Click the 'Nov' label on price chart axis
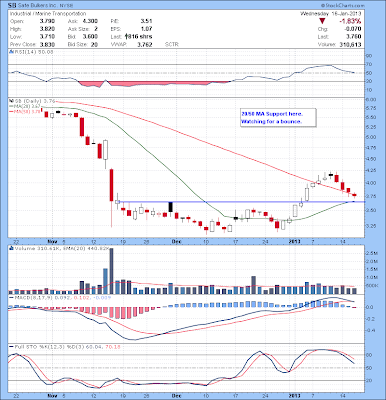 [x=51, y=241]
